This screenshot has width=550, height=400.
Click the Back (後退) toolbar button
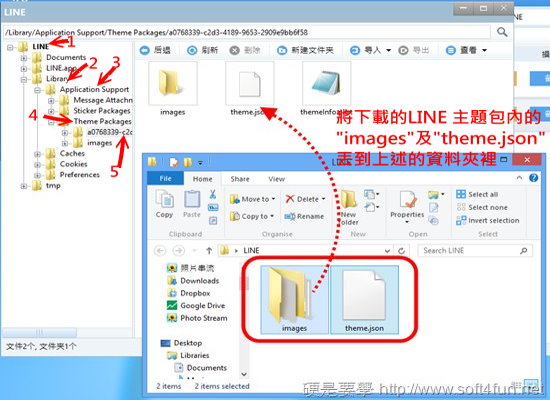coord(155,51)
